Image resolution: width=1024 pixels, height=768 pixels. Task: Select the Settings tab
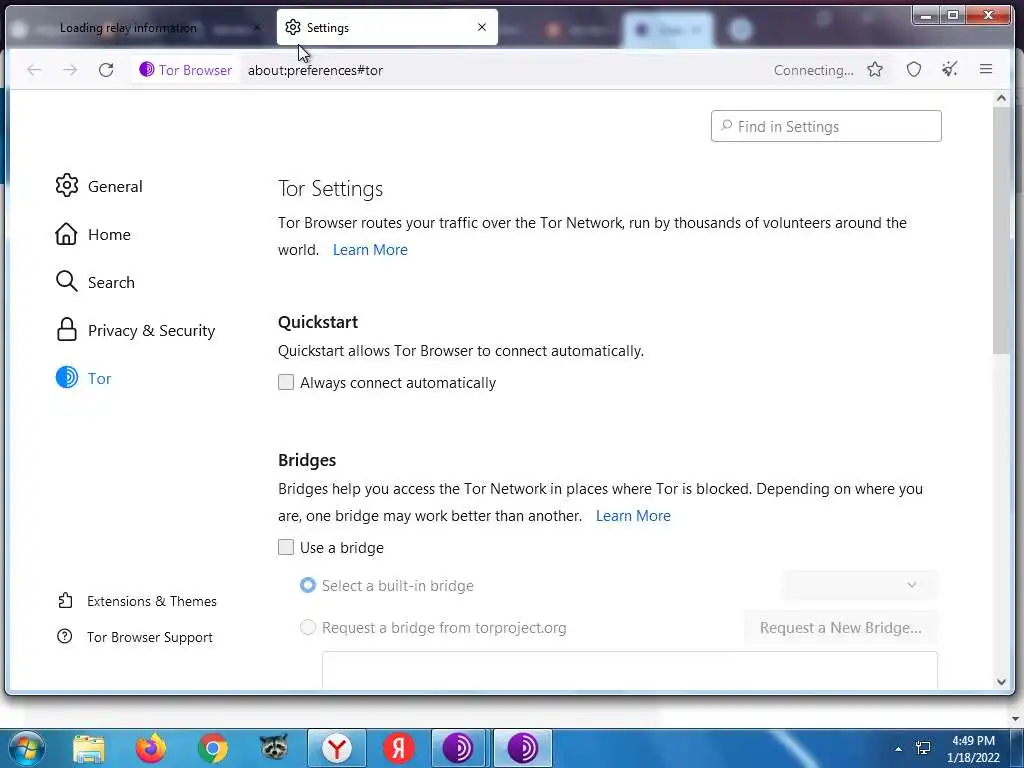pos(387,27)
